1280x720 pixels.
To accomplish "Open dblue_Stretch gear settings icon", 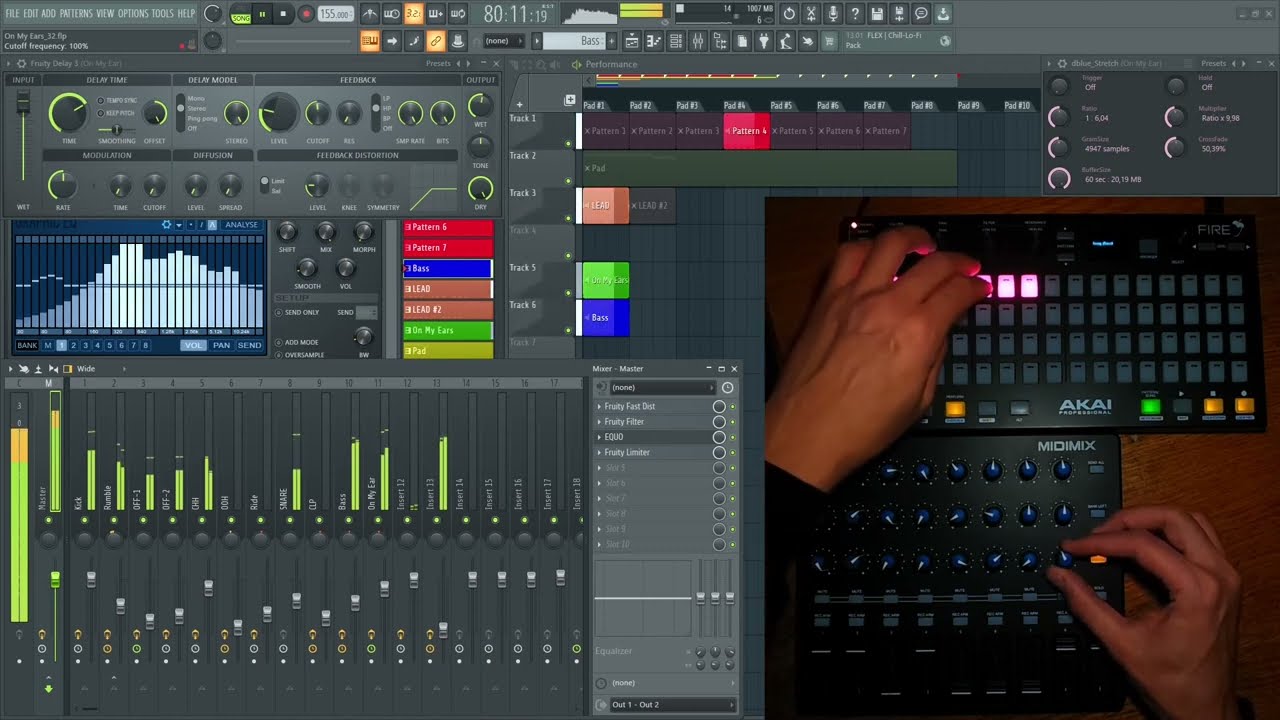I will point(1061,63).
